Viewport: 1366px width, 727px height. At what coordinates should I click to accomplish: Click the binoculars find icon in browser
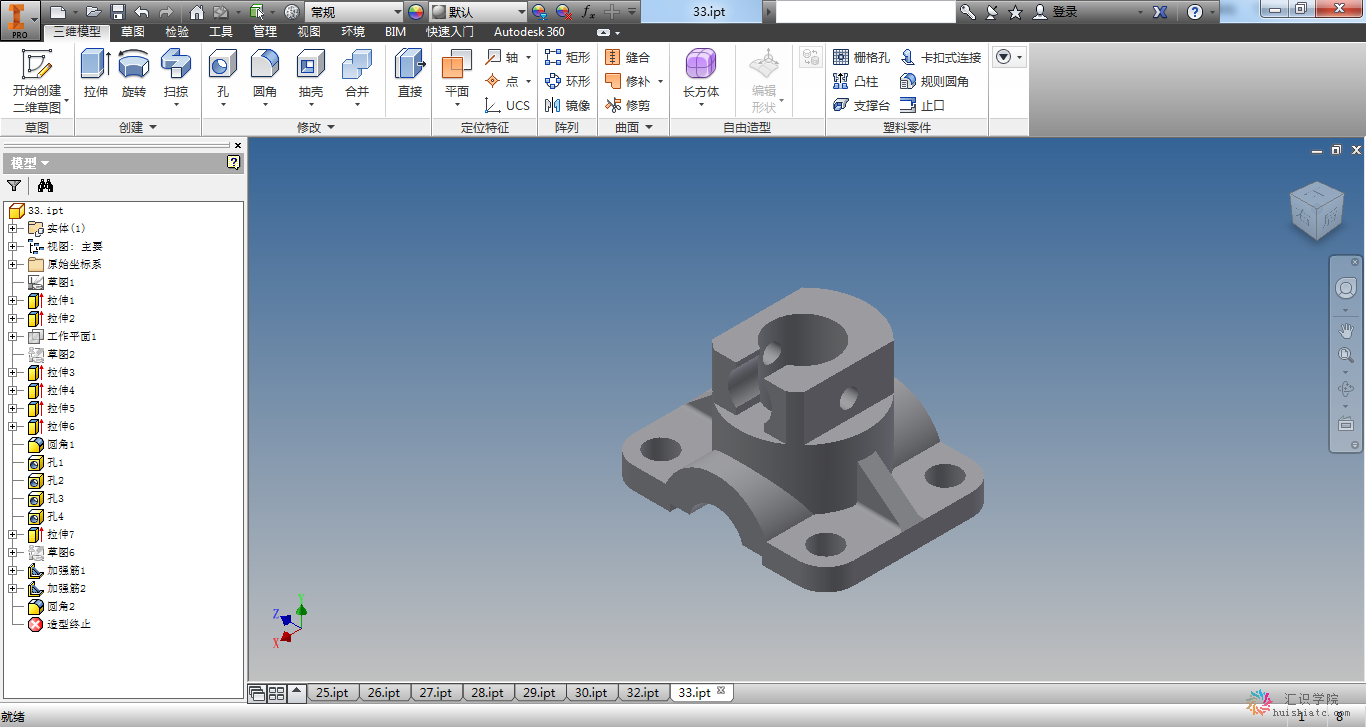click(45, 185)
